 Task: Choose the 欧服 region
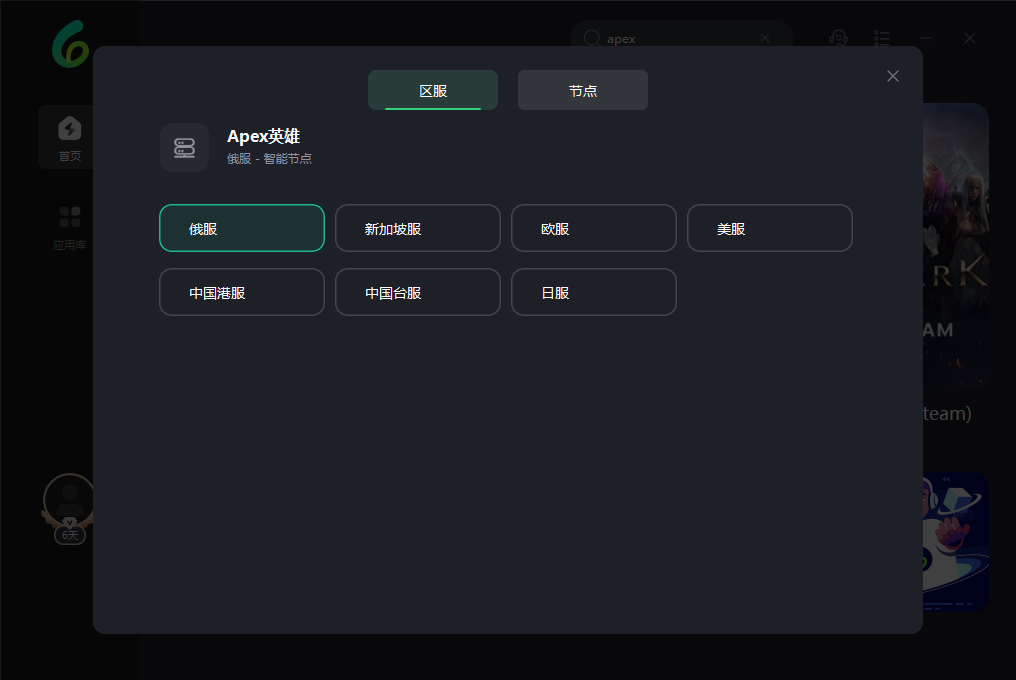[594, 228]
